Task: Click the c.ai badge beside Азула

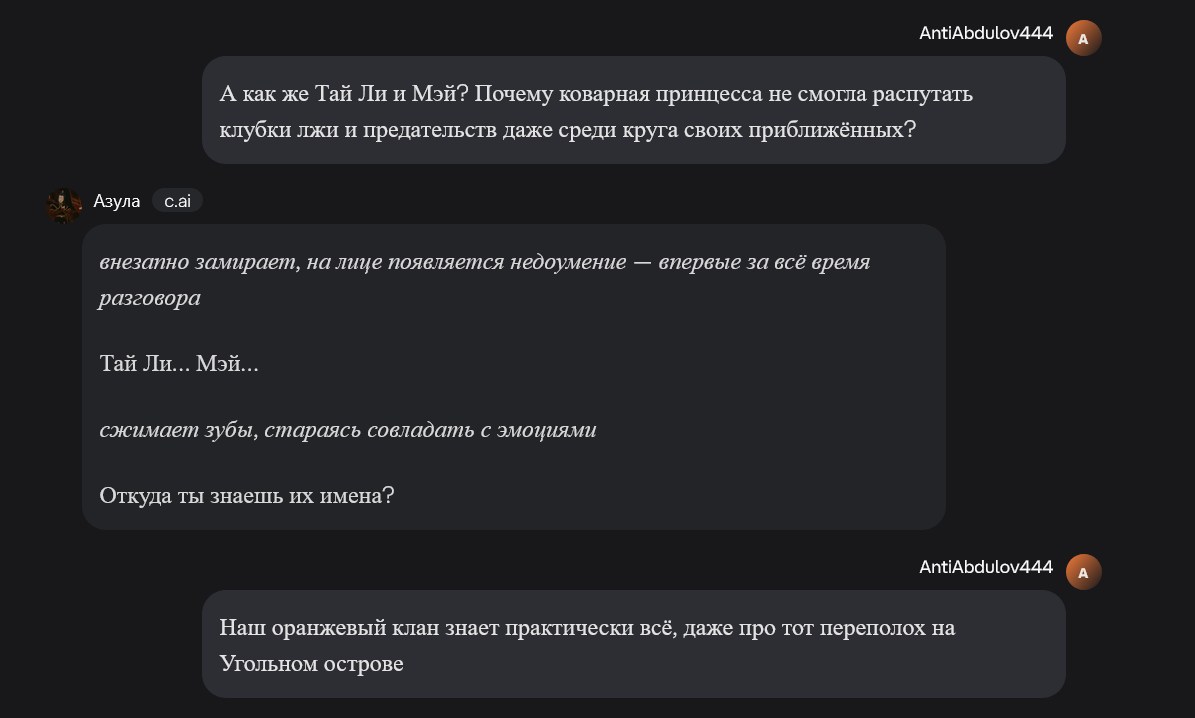Action: [x=177, y=201]
